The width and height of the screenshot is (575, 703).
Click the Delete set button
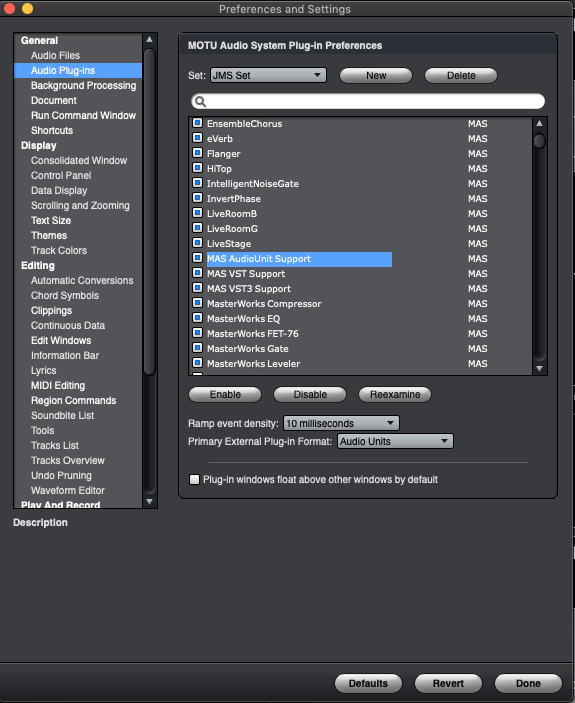[x=461, y=75]
